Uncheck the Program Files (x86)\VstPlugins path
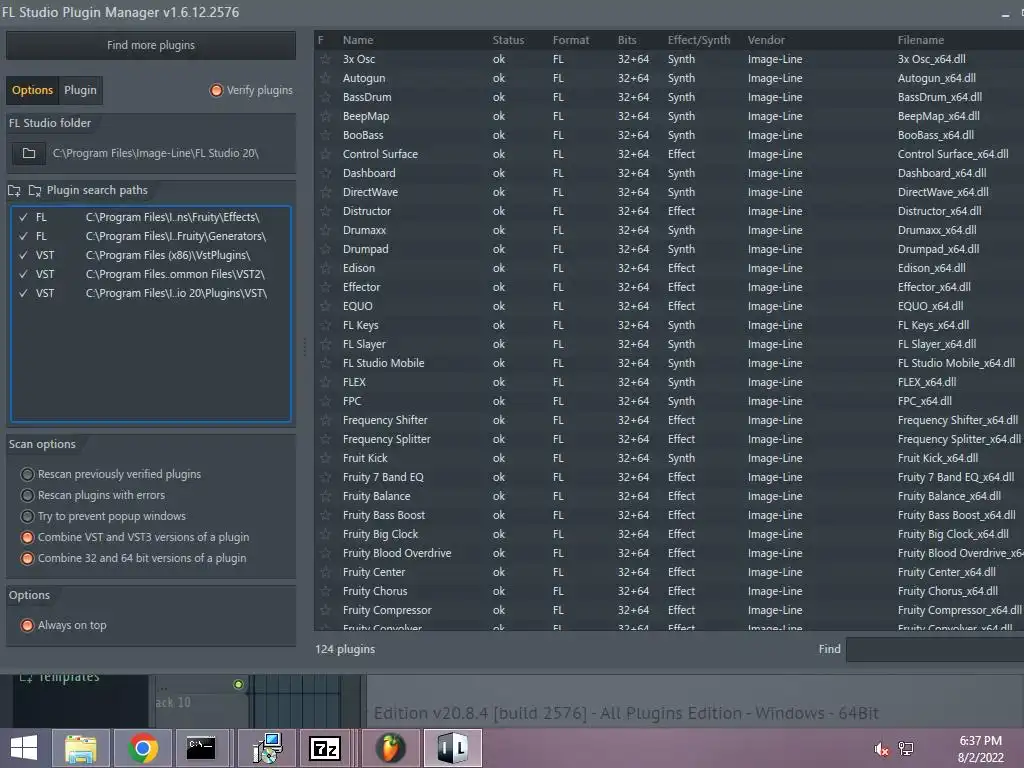This screenshot has width=1024, height=768. pos(24,255)
